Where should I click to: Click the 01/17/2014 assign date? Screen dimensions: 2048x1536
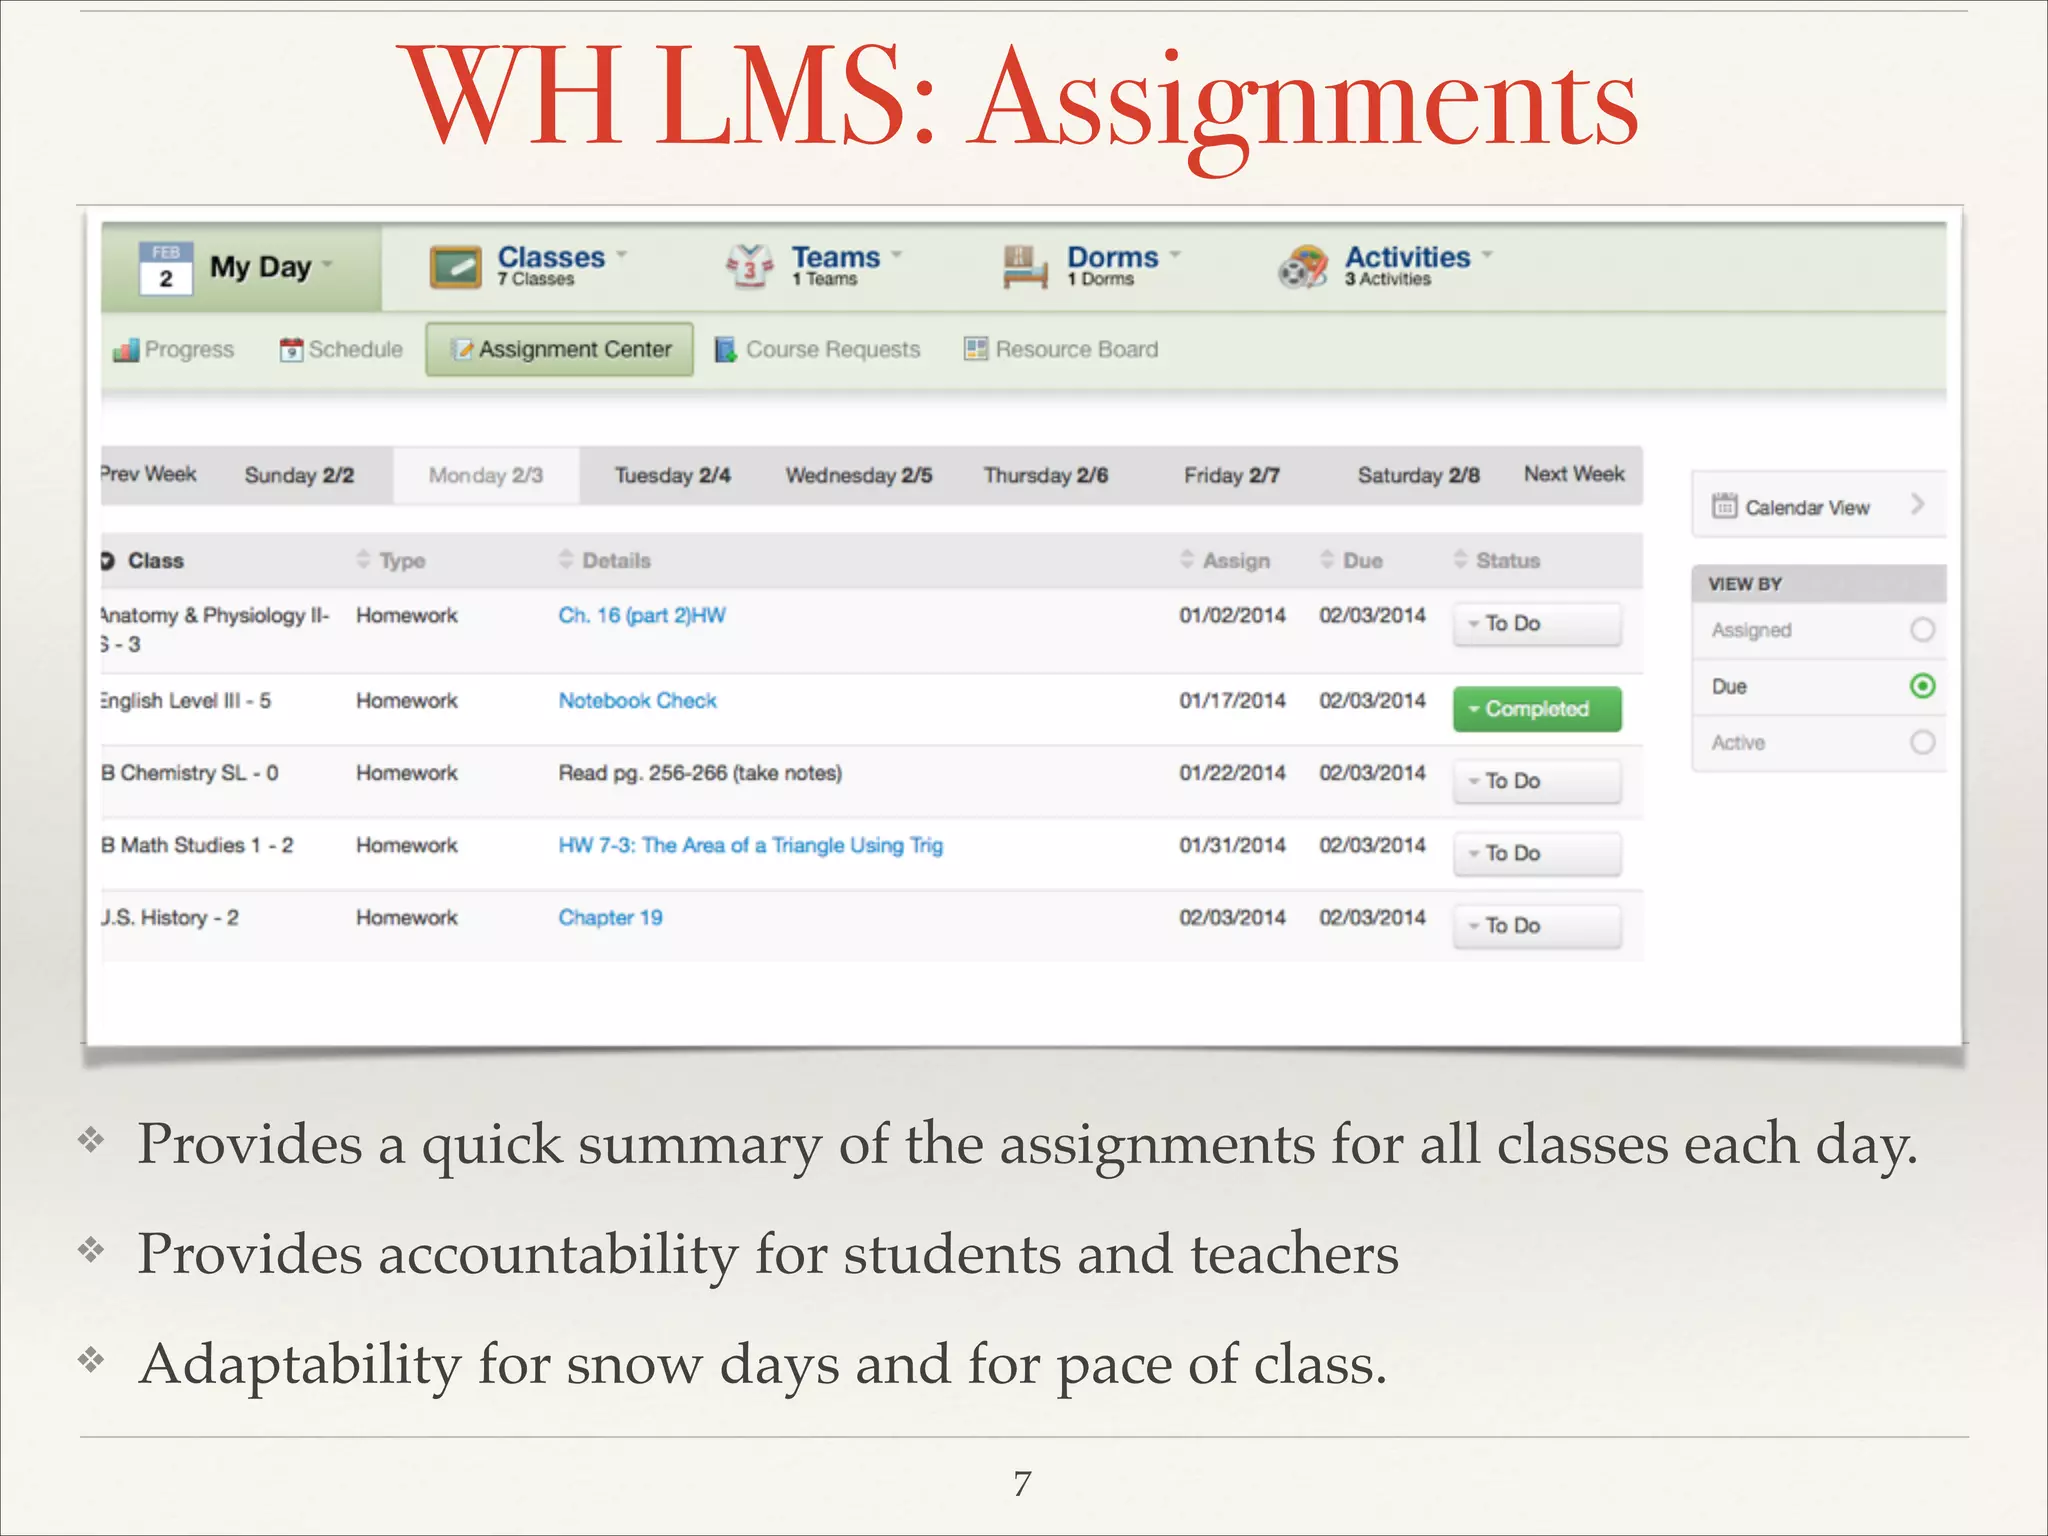pyautogui.click(x=1233, y=701)
